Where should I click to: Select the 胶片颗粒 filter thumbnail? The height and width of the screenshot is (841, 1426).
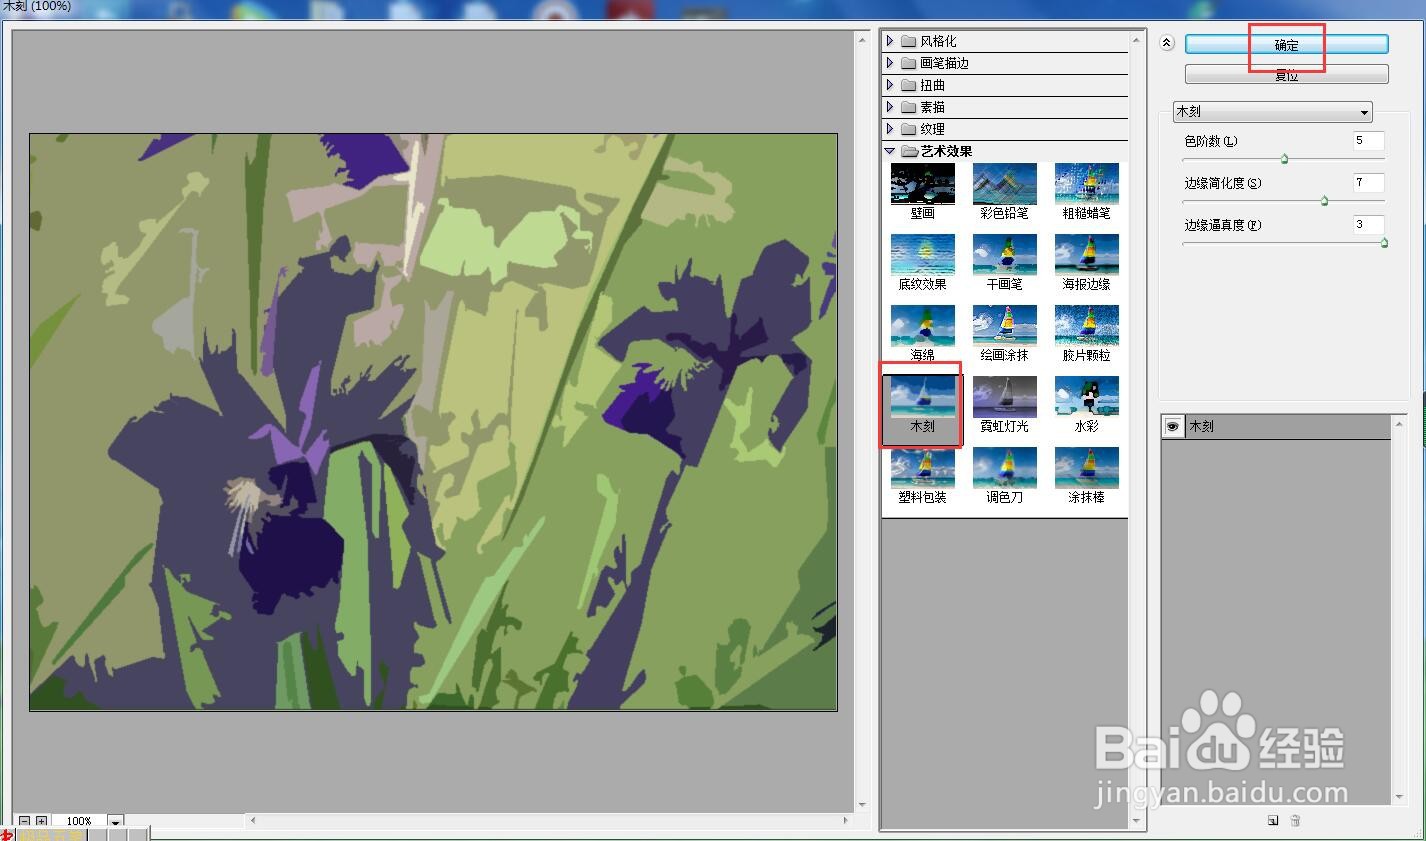pos(1086,326)
